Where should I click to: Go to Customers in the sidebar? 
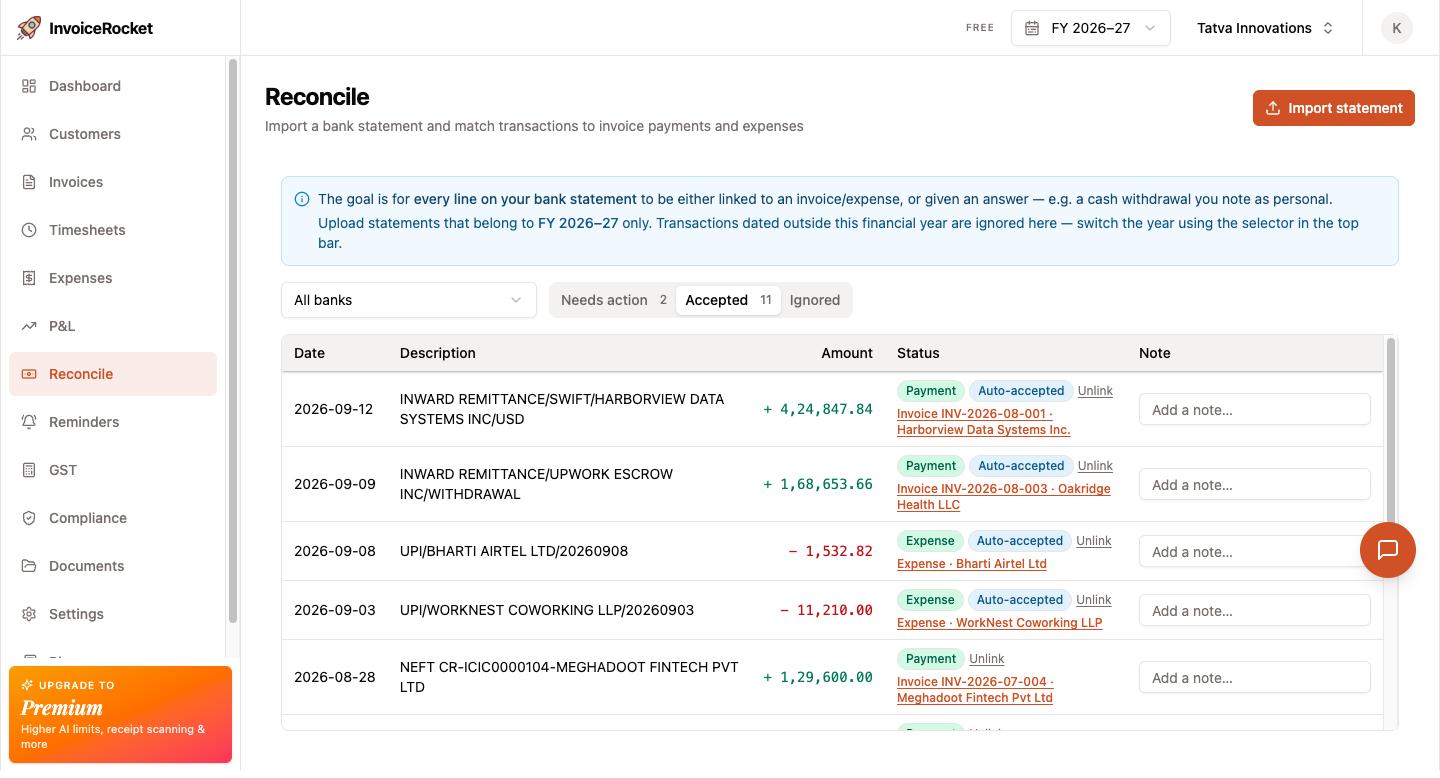(x=113, y=134)
